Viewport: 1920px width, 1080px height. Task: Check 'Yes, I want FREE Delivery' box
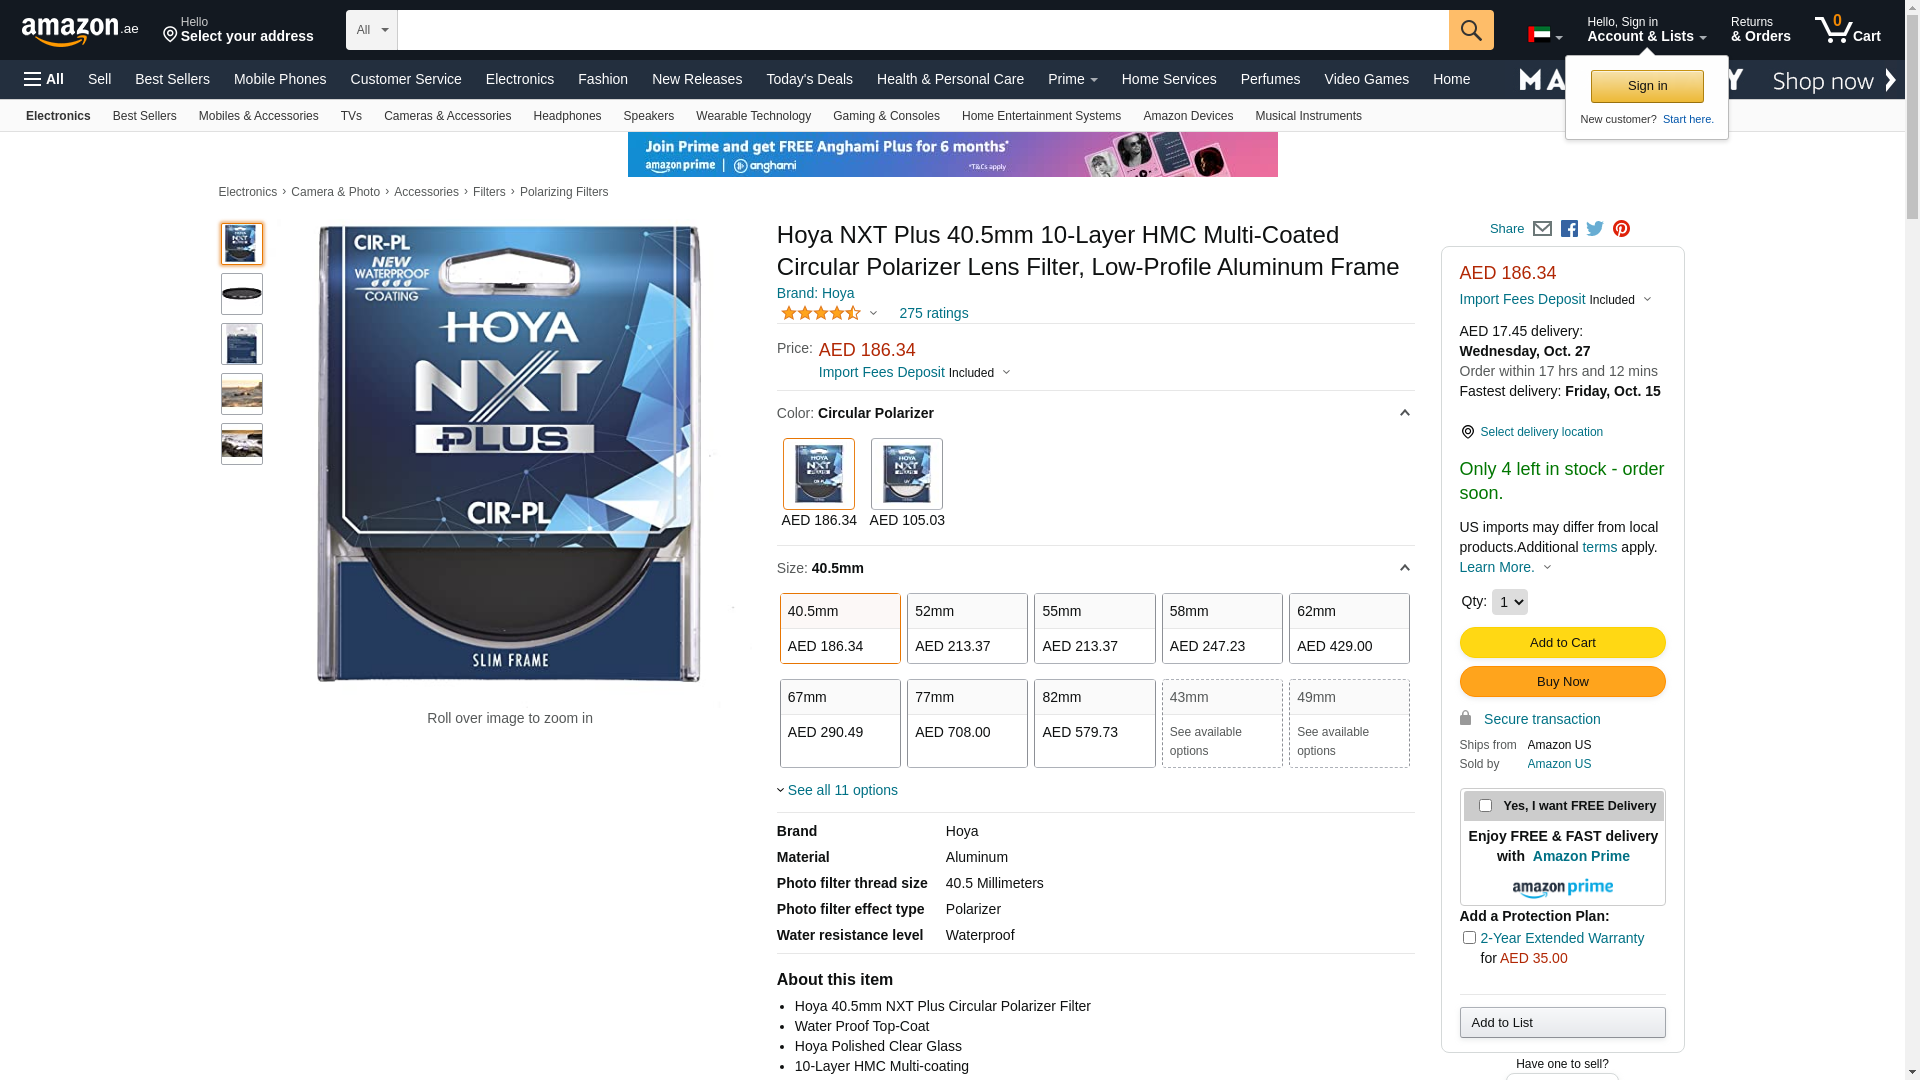click(x=1485, y=806)
